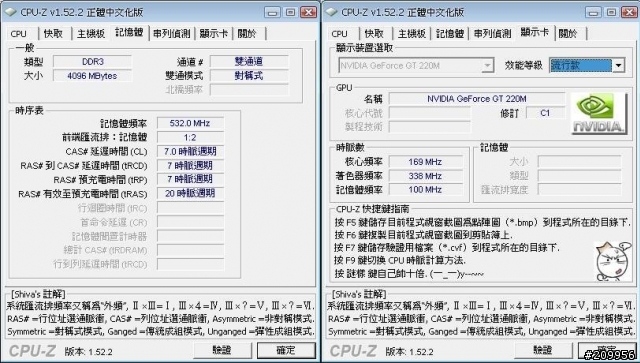The image size is (640, 363).
Task: Click the DDR3 memory type field
Action: coord(92,62)
